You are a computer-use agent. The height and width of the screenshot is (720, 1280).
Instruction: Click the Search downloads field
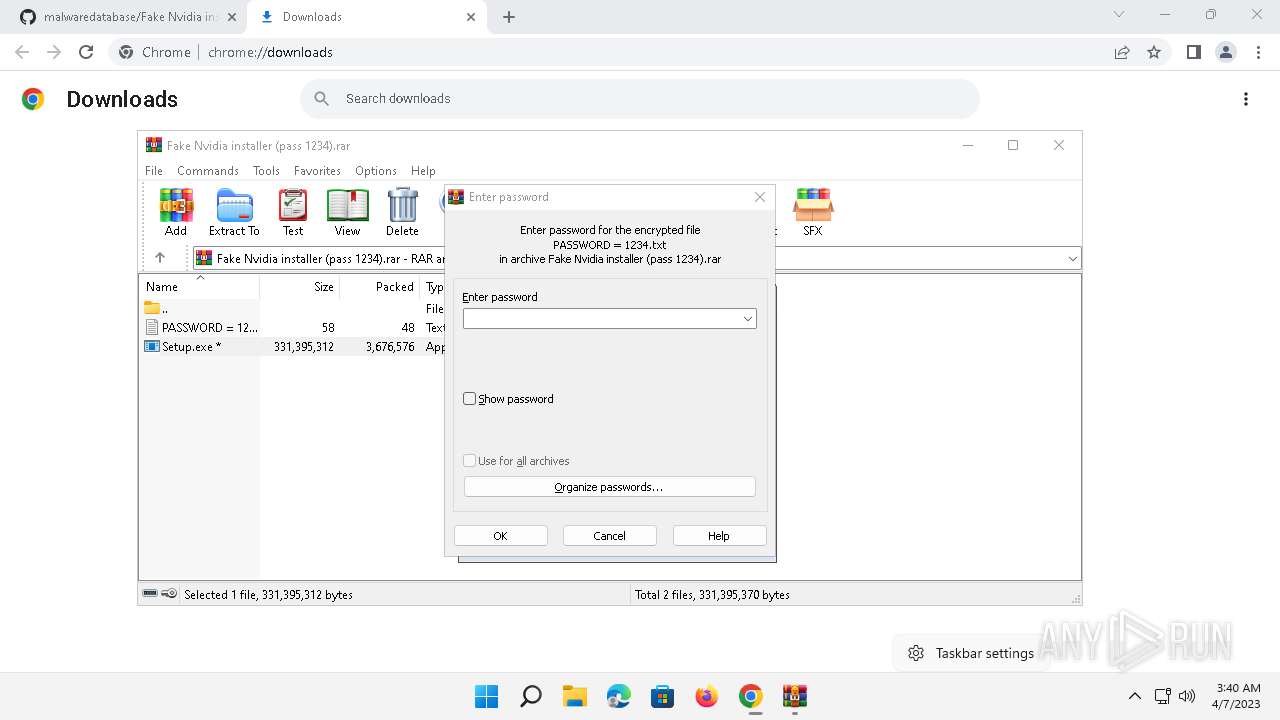point(640,99)
